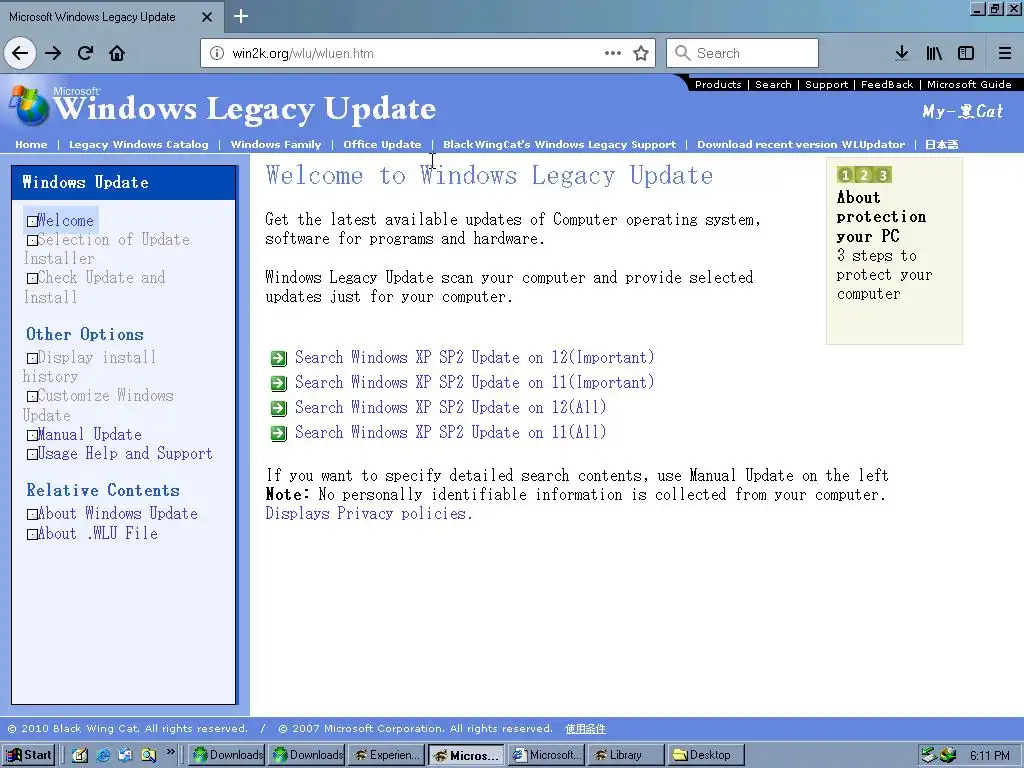Image resolution: width=1024 pixels, height=768 pixels.
Task: Open Download recent version WLUpdator
Action: [x=801, y=144]
